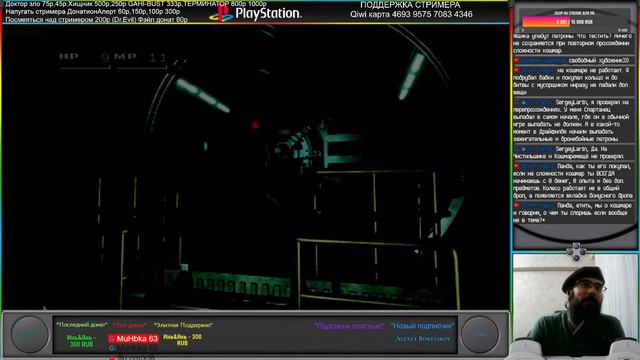Click the purple "Подписки платные" label
640x360 pixels.
tap(349, 326)
